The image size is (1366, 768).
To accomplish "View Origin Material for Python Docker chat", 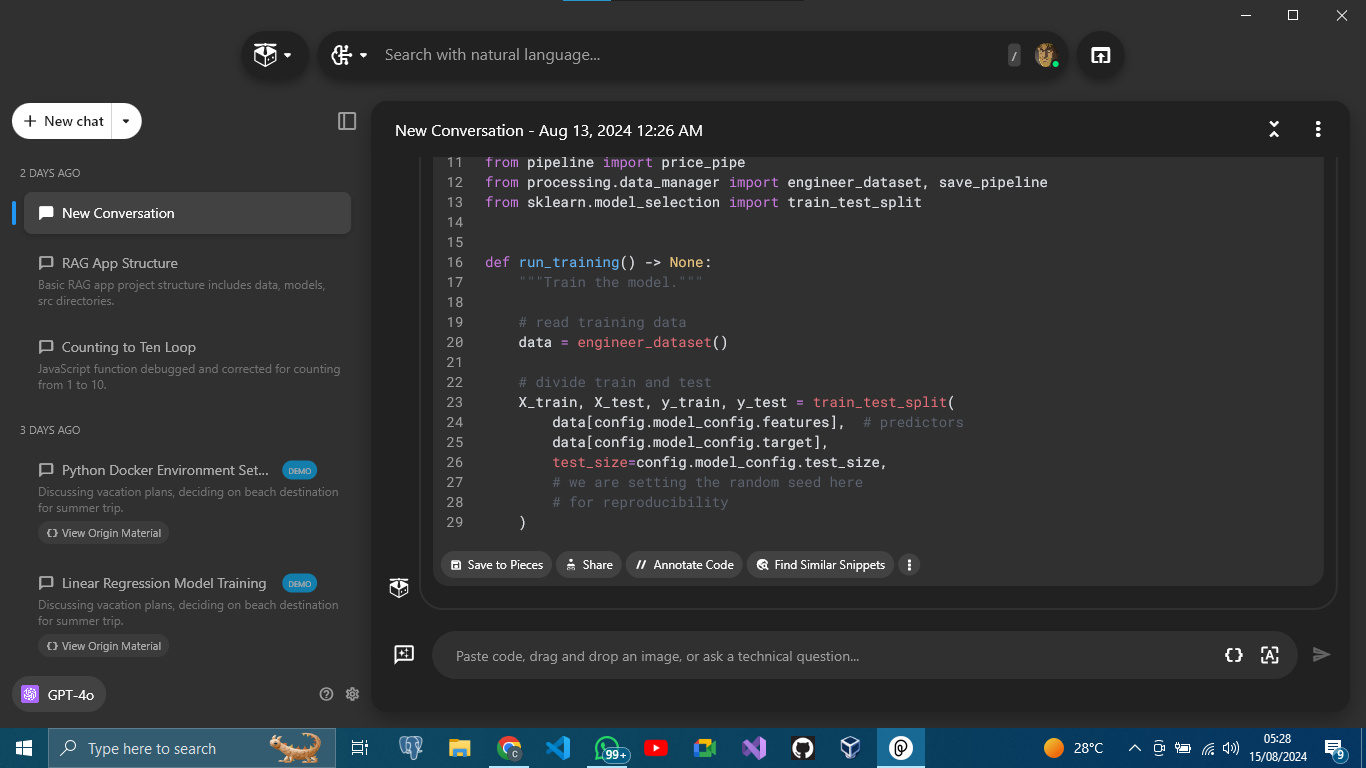I will click(104, 533).
